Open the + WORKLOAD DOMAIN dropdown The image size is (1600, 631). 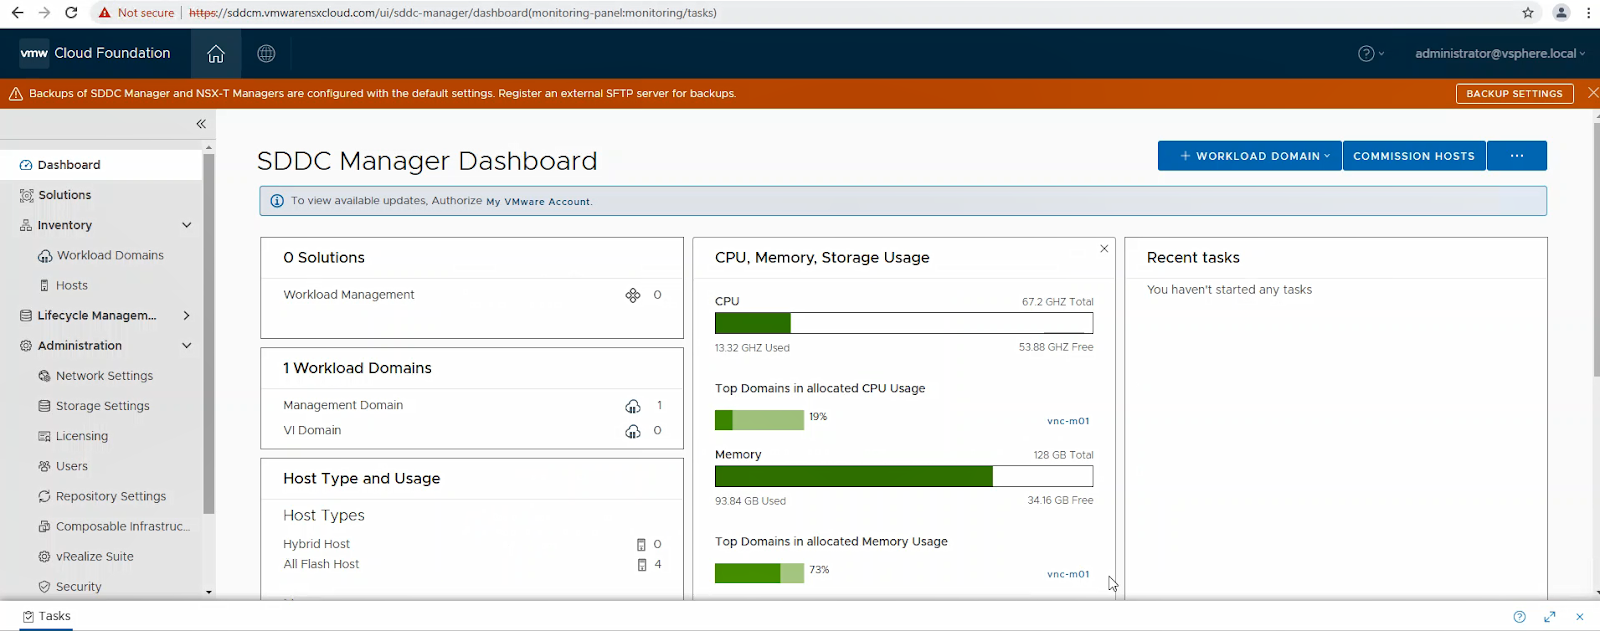[x=1250, y=156]
